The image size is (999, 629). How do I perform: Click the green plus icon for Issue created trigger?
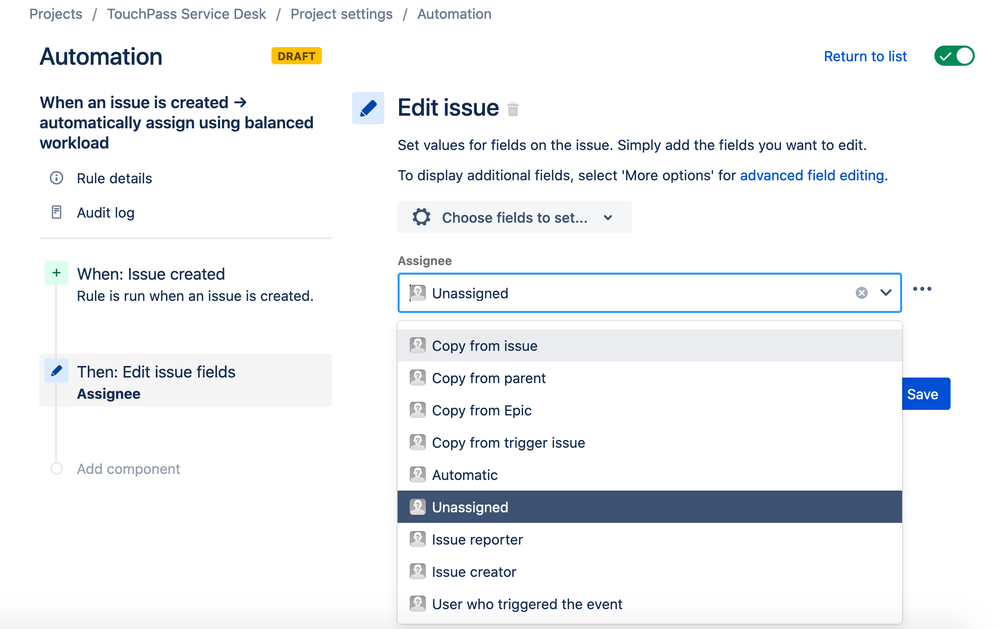tap(56, 273)
